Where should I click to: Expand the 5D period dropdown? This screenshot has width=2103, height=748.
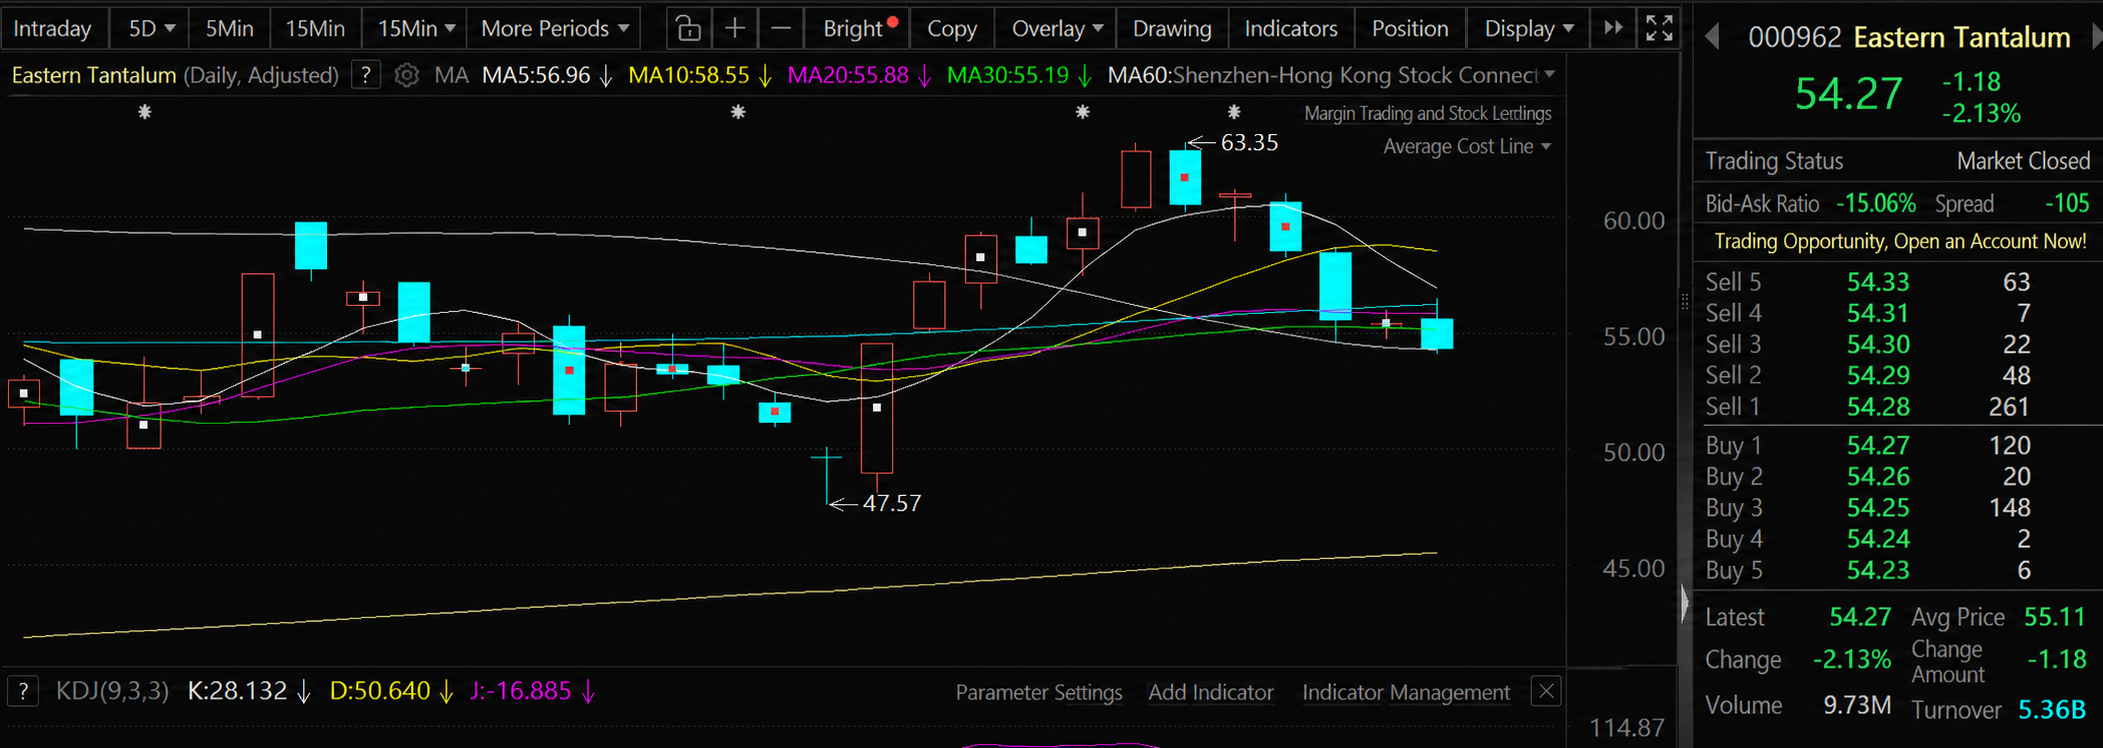151,28
